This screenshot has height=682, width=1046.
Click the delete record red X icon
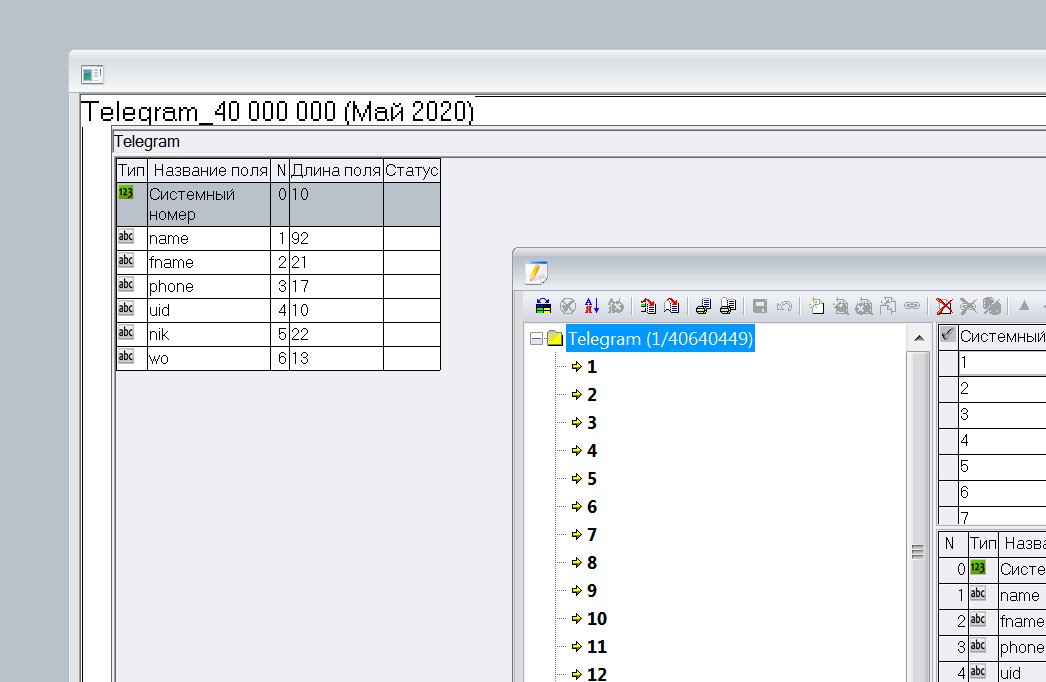[944, 306]
